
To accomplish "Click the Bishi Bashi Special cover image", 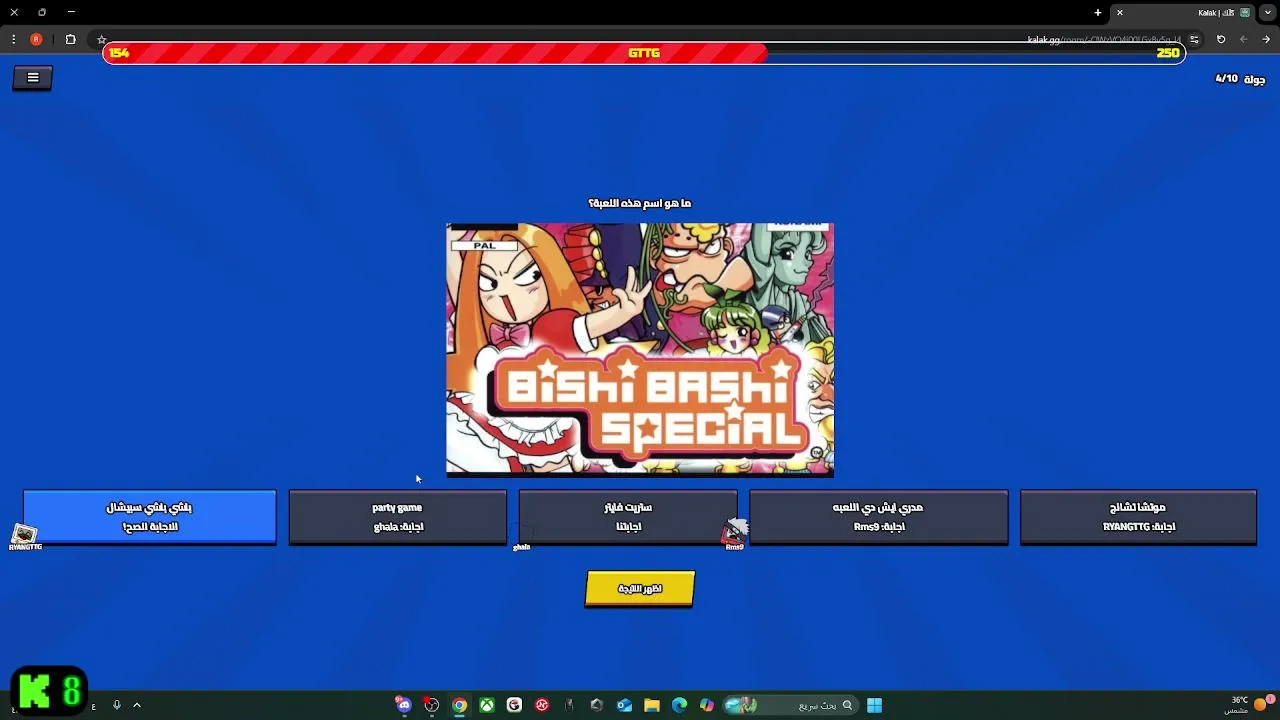I will 640,349.
